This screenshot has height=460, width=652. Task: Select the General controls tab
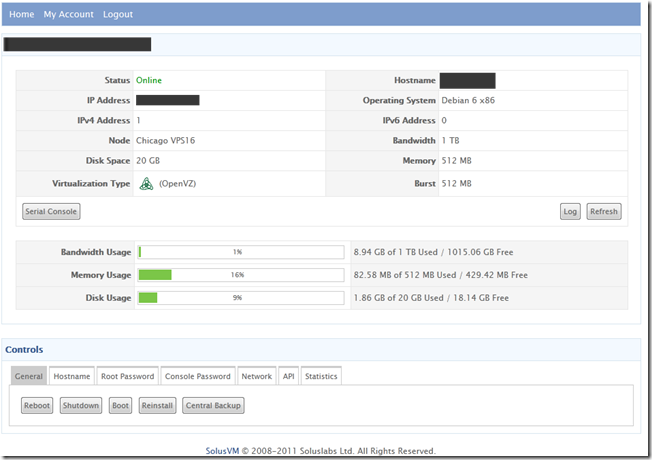29,376
